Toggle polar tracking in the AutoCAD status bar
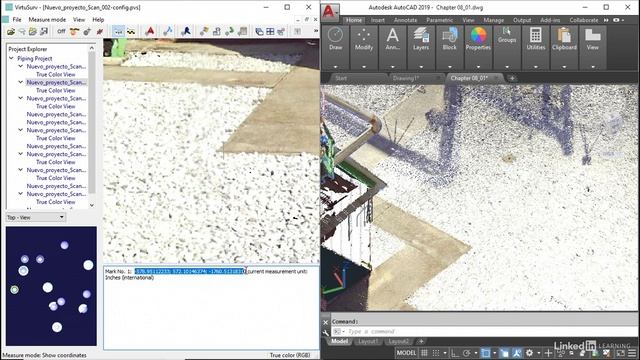Screen dimensions: 640x360 point(467,353)
